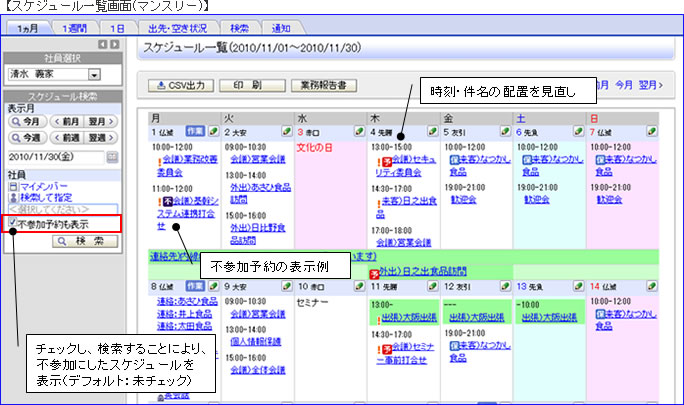
Task: Open 会議)セキュリティ委員会 event on day 4
Action: pyautogui.click(x=406, y=166)
